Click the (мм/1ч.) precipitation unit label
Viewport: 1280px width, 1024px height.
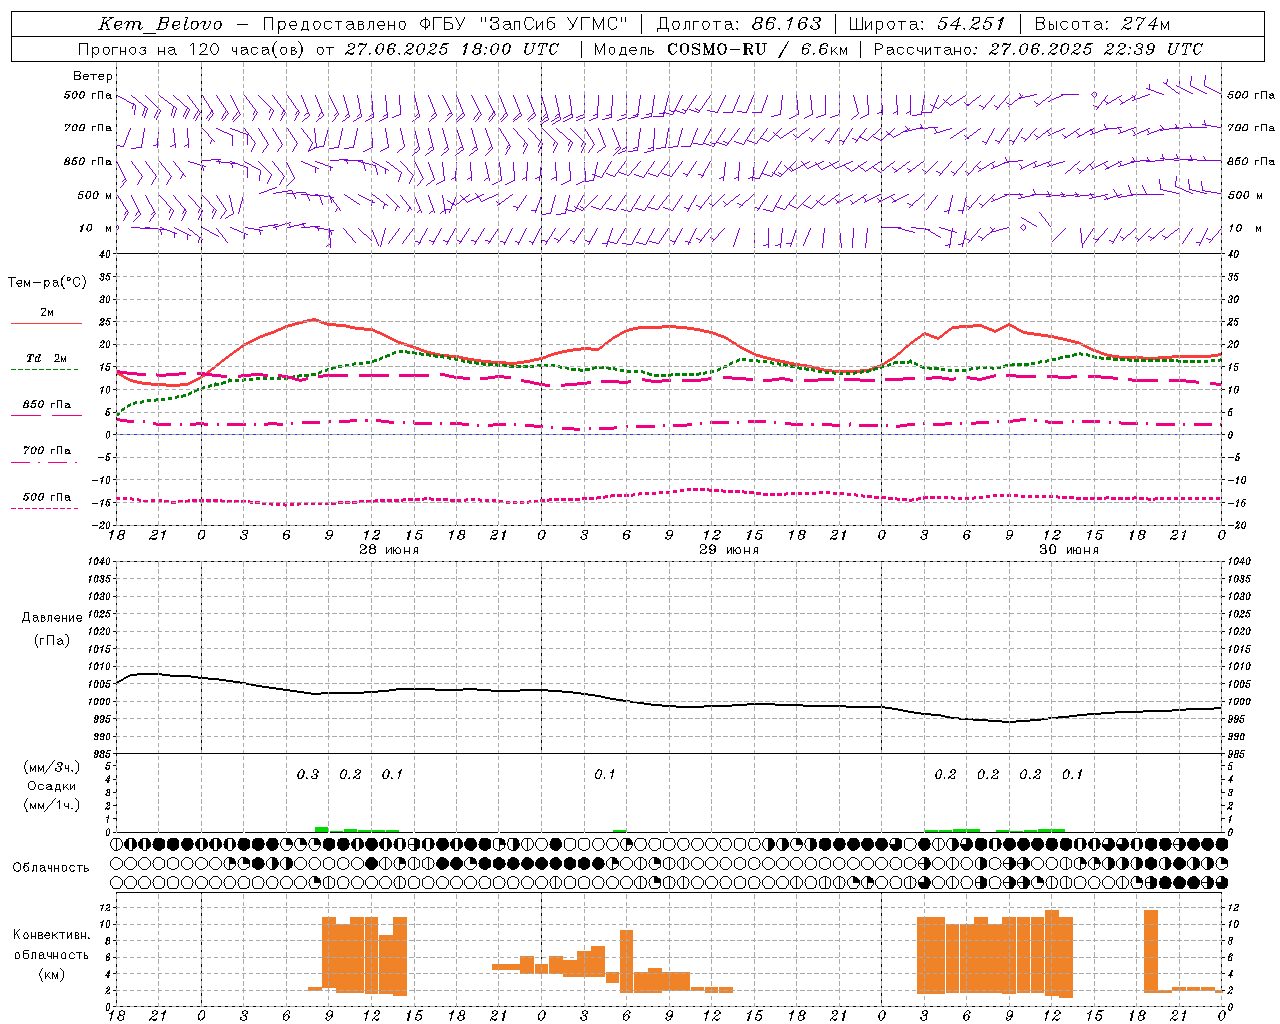coord(52,805)
